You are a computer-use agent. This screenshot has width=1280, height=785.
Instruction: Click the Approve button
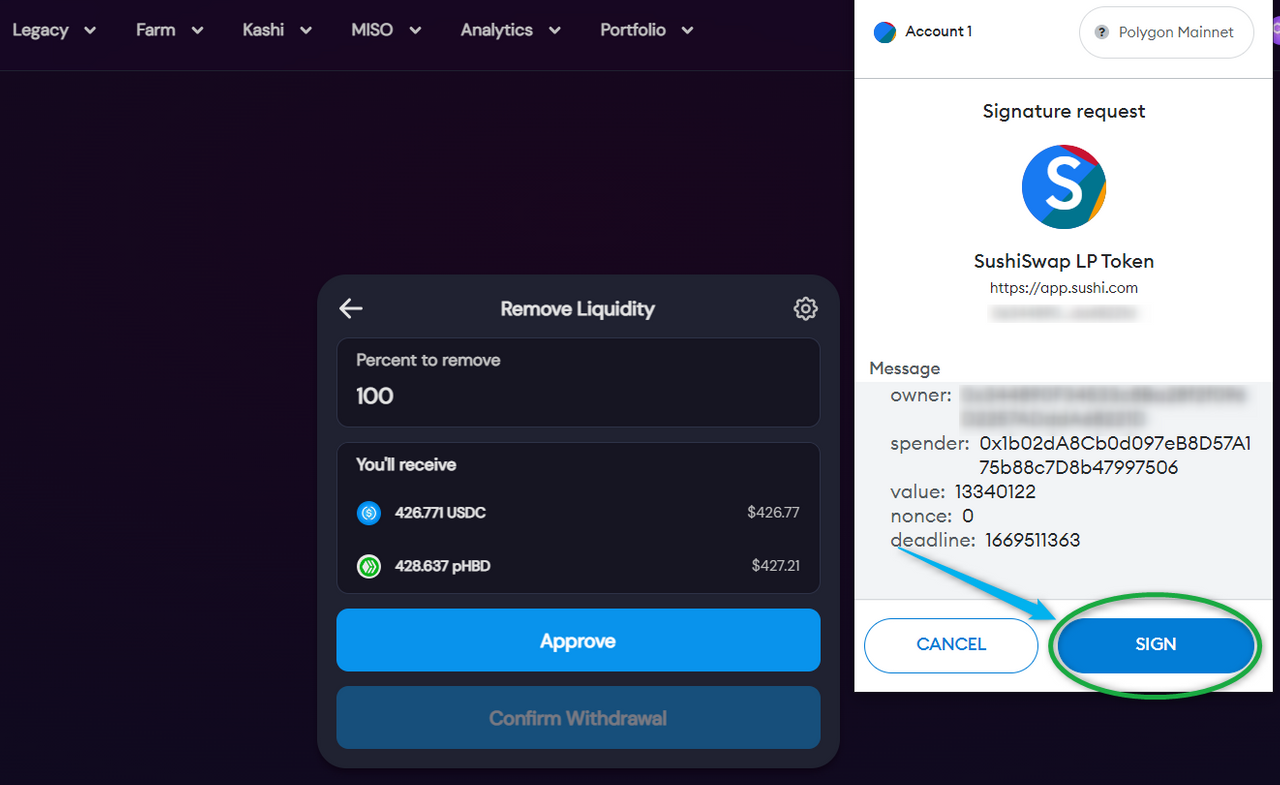pos(578,641)
